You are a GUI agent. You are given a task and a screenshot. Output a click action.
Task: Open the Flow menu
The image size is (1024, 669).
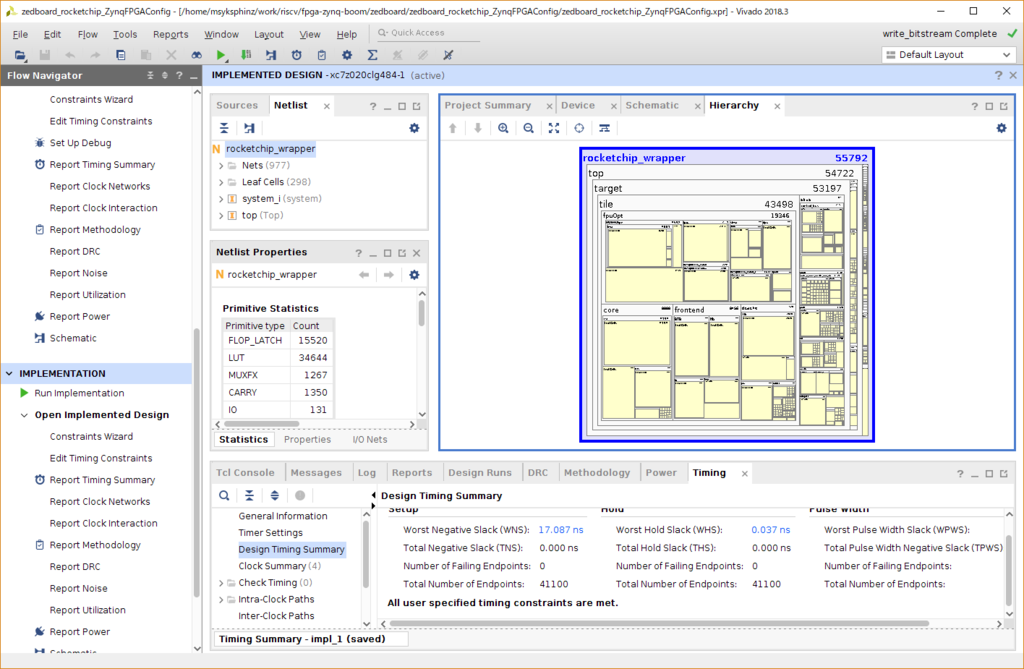tap(87, 34)
